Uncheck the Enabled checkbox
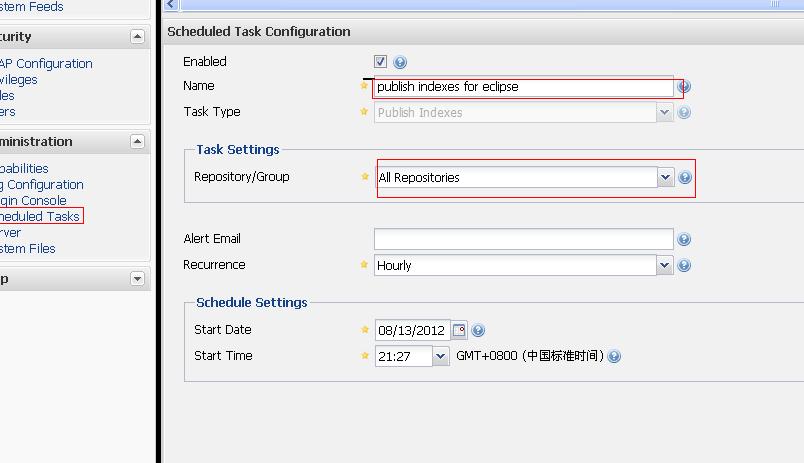The width and height of the screenshot is (804, 463). pyautogui.click(x=380, y=62)
